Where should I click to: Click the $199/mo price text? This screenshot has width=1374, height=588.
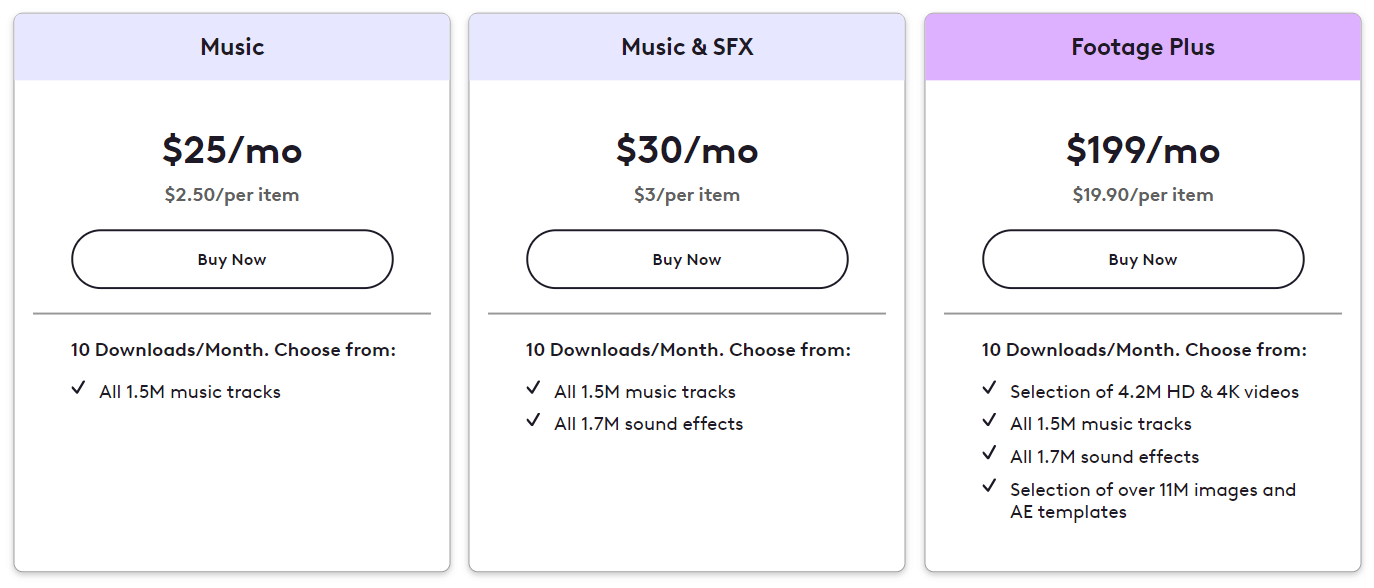tap(1143, 150)
